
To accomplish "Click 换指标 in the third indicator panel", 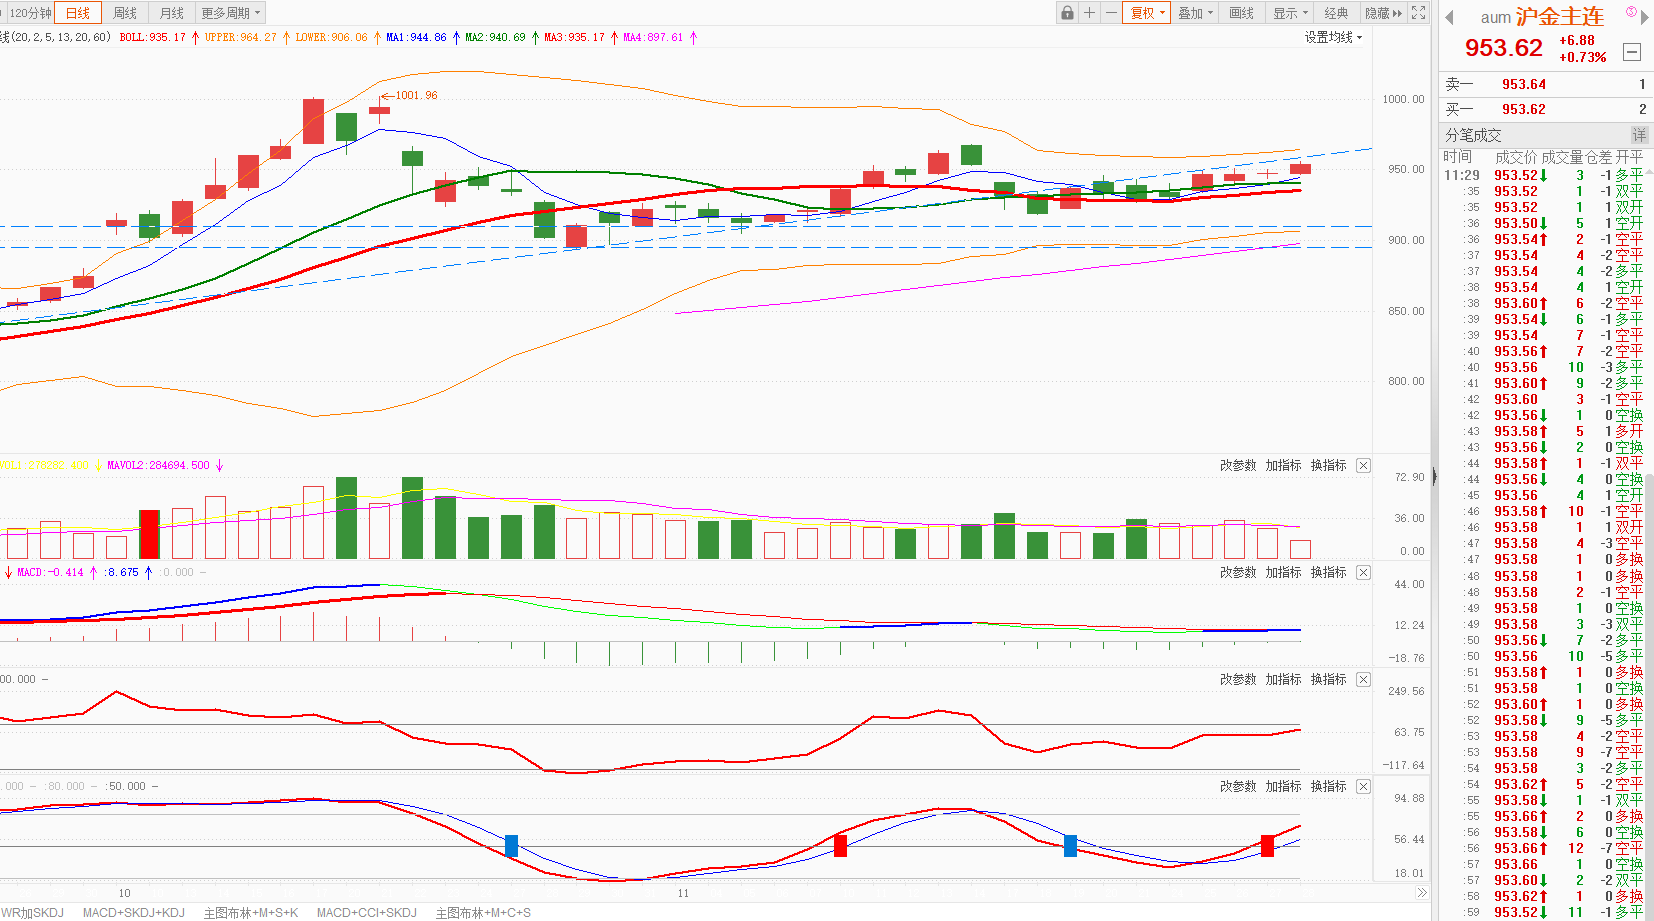I will pos(1328,679).
